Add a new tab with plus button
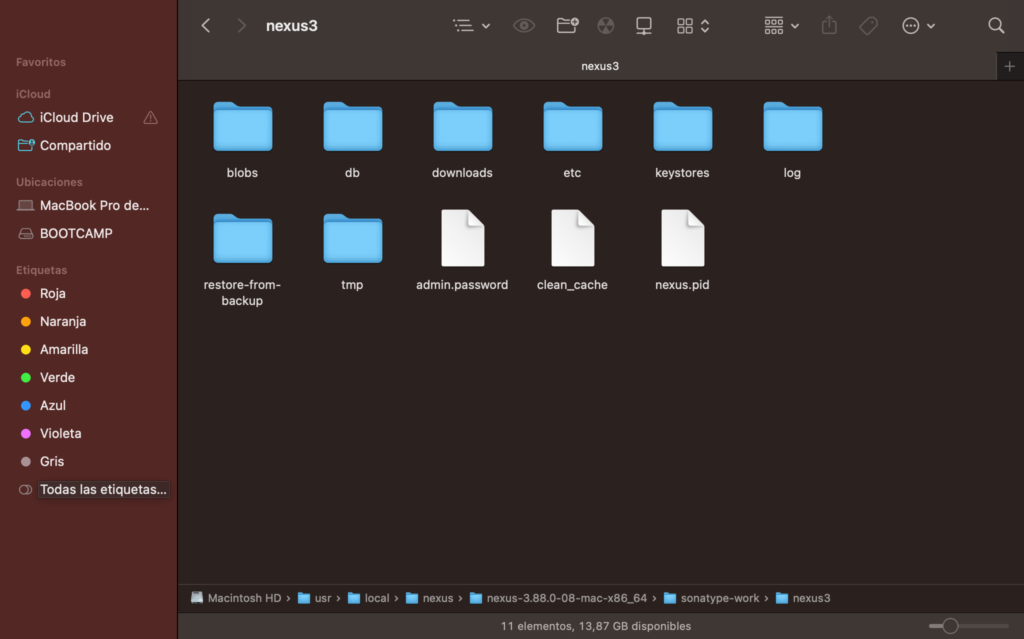 pyautogui.click(x=1009, y=66)
